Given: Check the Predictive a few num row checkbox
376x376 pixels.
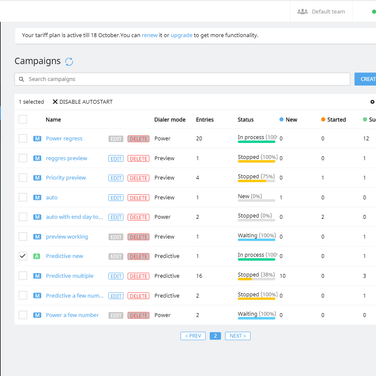Looking at the screenshot, I should pos(23,295).
